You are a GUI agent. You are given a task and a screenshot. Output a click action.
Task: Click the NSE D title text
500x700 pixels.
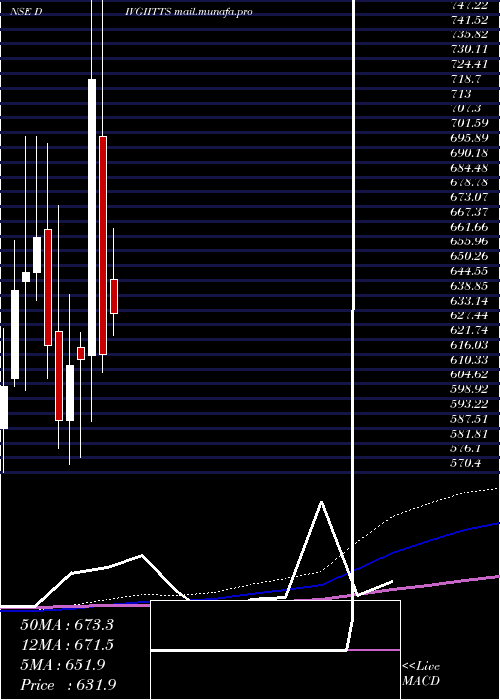pos(26,12)
